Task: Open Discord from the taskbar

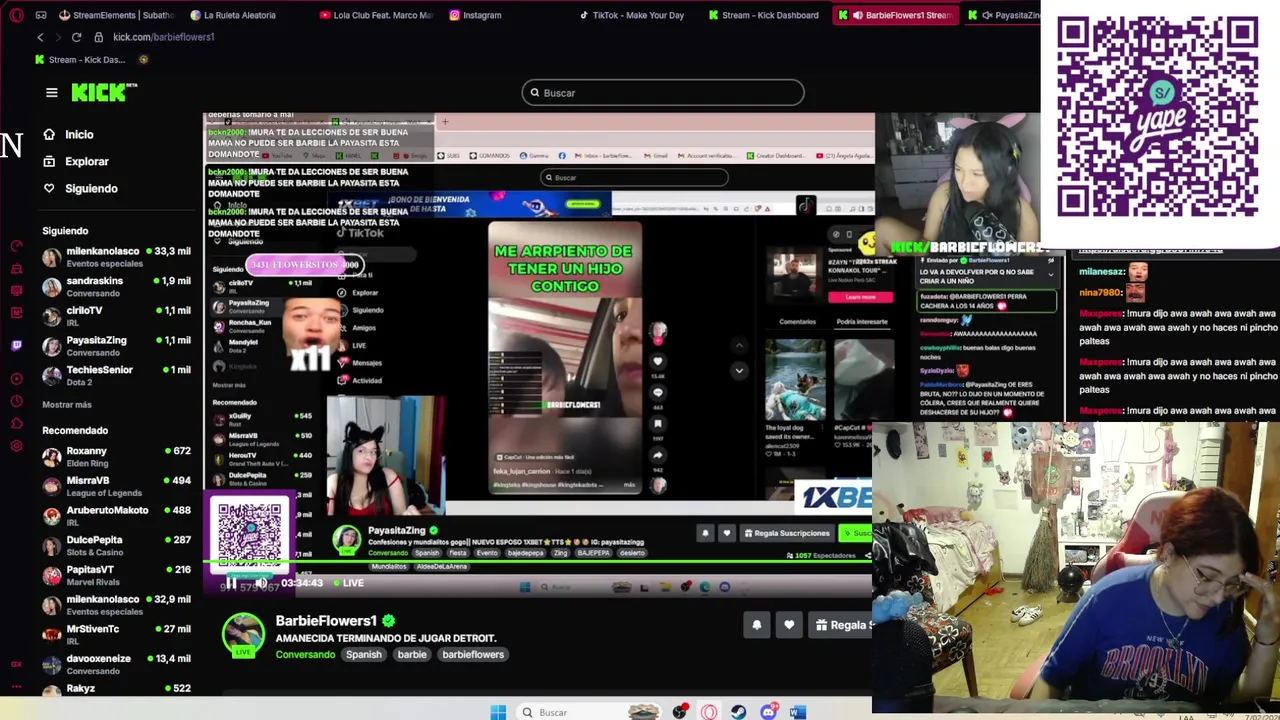Action: point(768,712)
